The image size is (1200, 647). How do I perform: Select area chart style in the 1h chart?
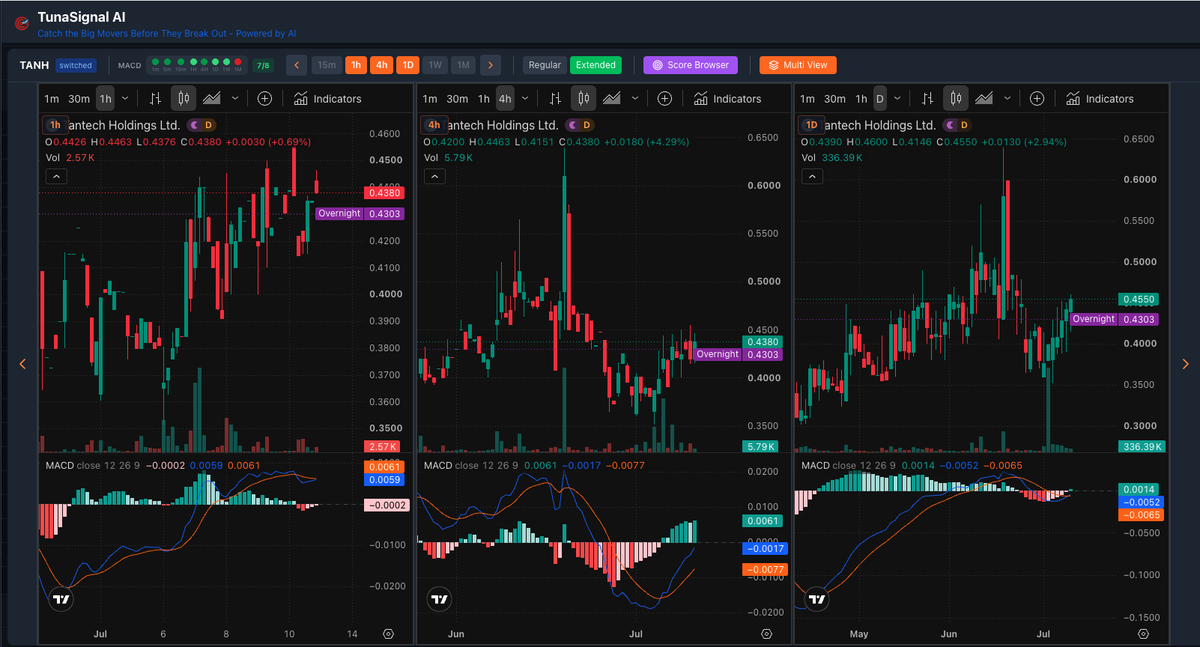coord(211,98)
